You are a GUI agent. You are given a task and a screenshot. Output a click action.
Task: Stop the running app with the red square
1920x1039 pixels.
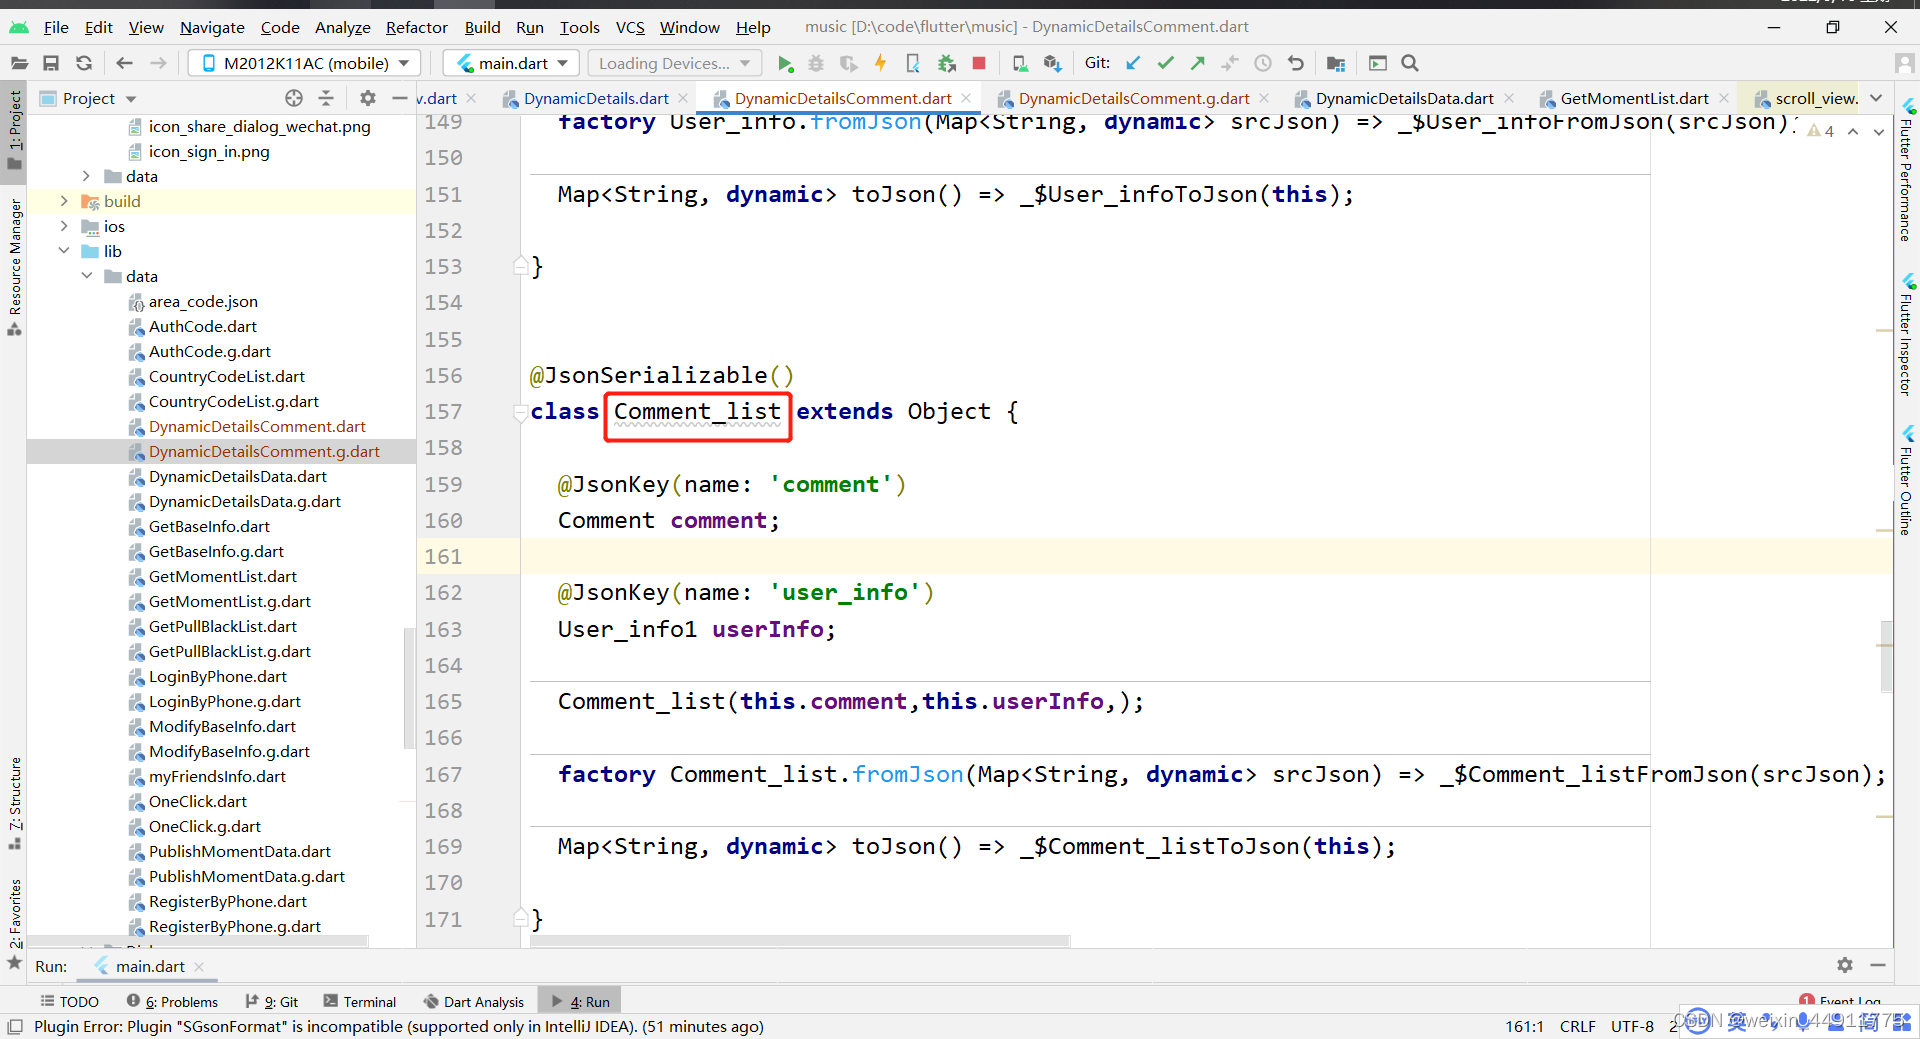[x=979, y=63]
